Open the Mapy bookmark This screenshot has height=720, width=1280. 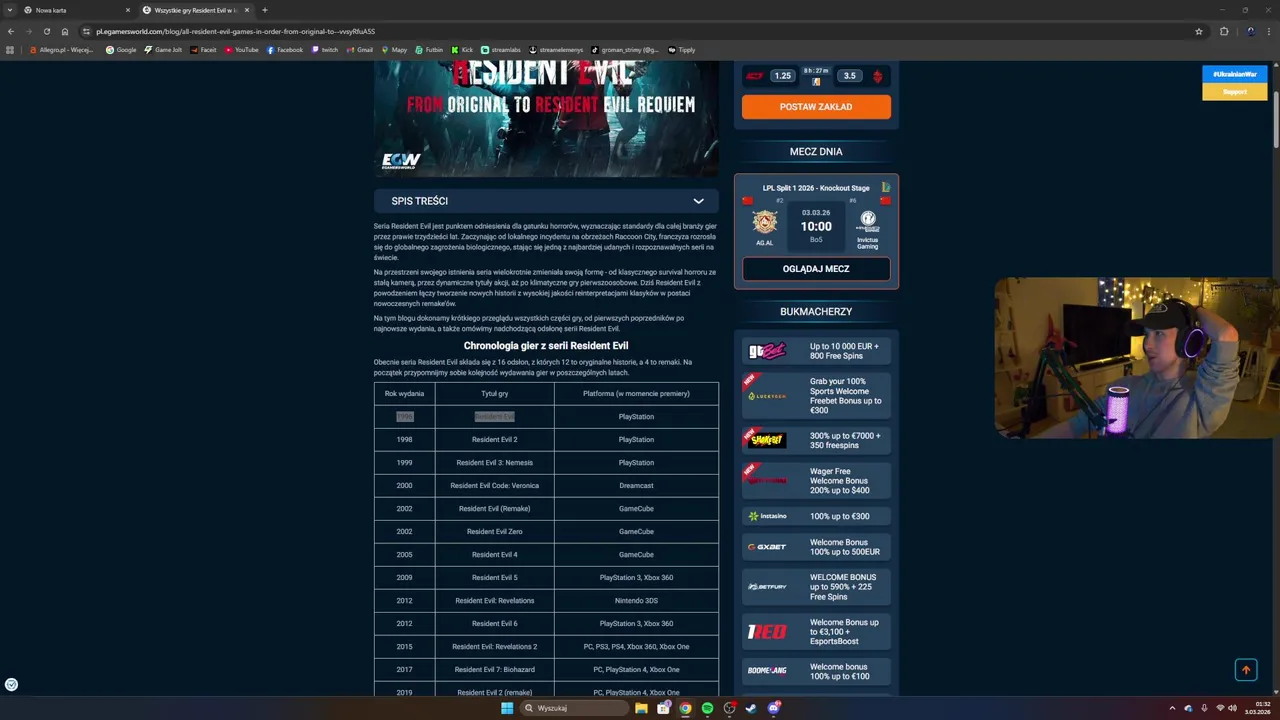(x=394, y=50)
